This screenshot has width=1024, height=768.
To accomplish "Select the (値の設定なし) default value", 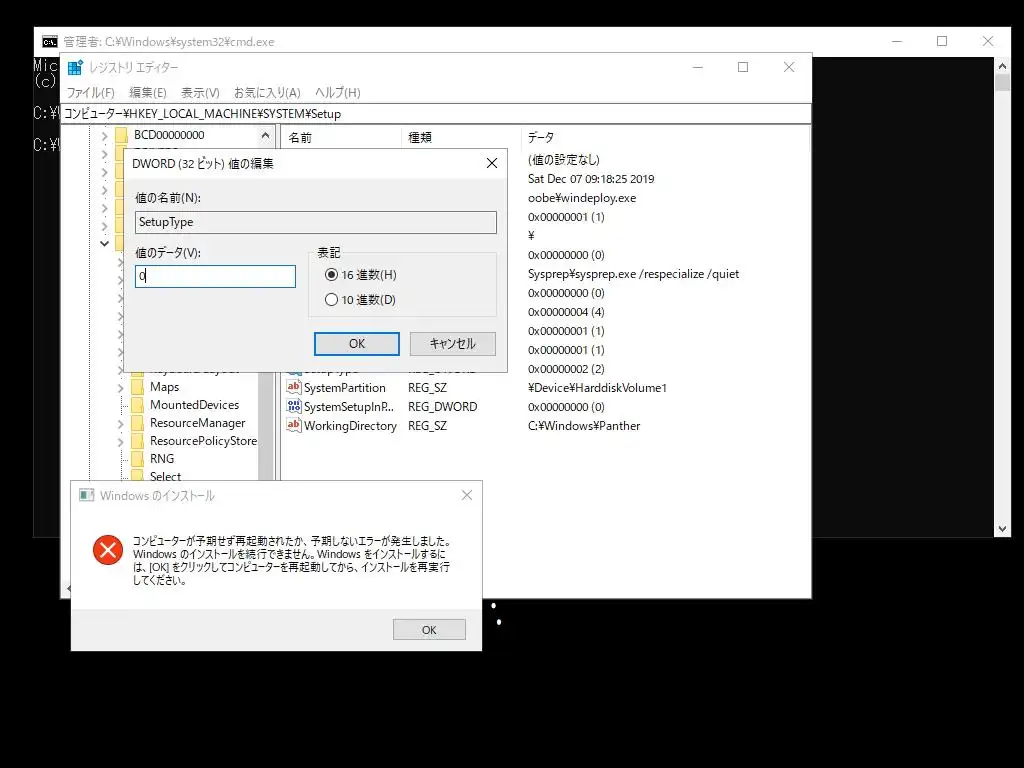I will click(564, 159).
